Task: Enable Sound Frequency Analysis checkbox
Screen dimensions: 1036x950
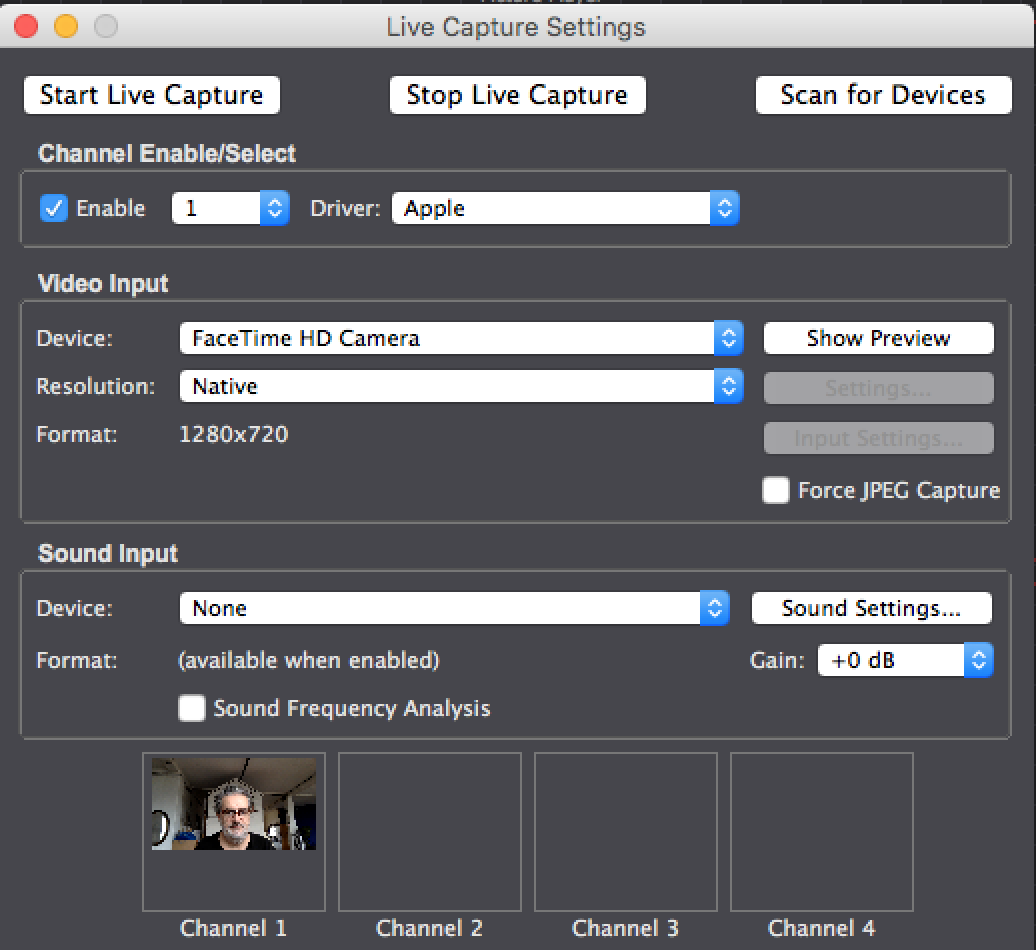Action: point(192,708)
